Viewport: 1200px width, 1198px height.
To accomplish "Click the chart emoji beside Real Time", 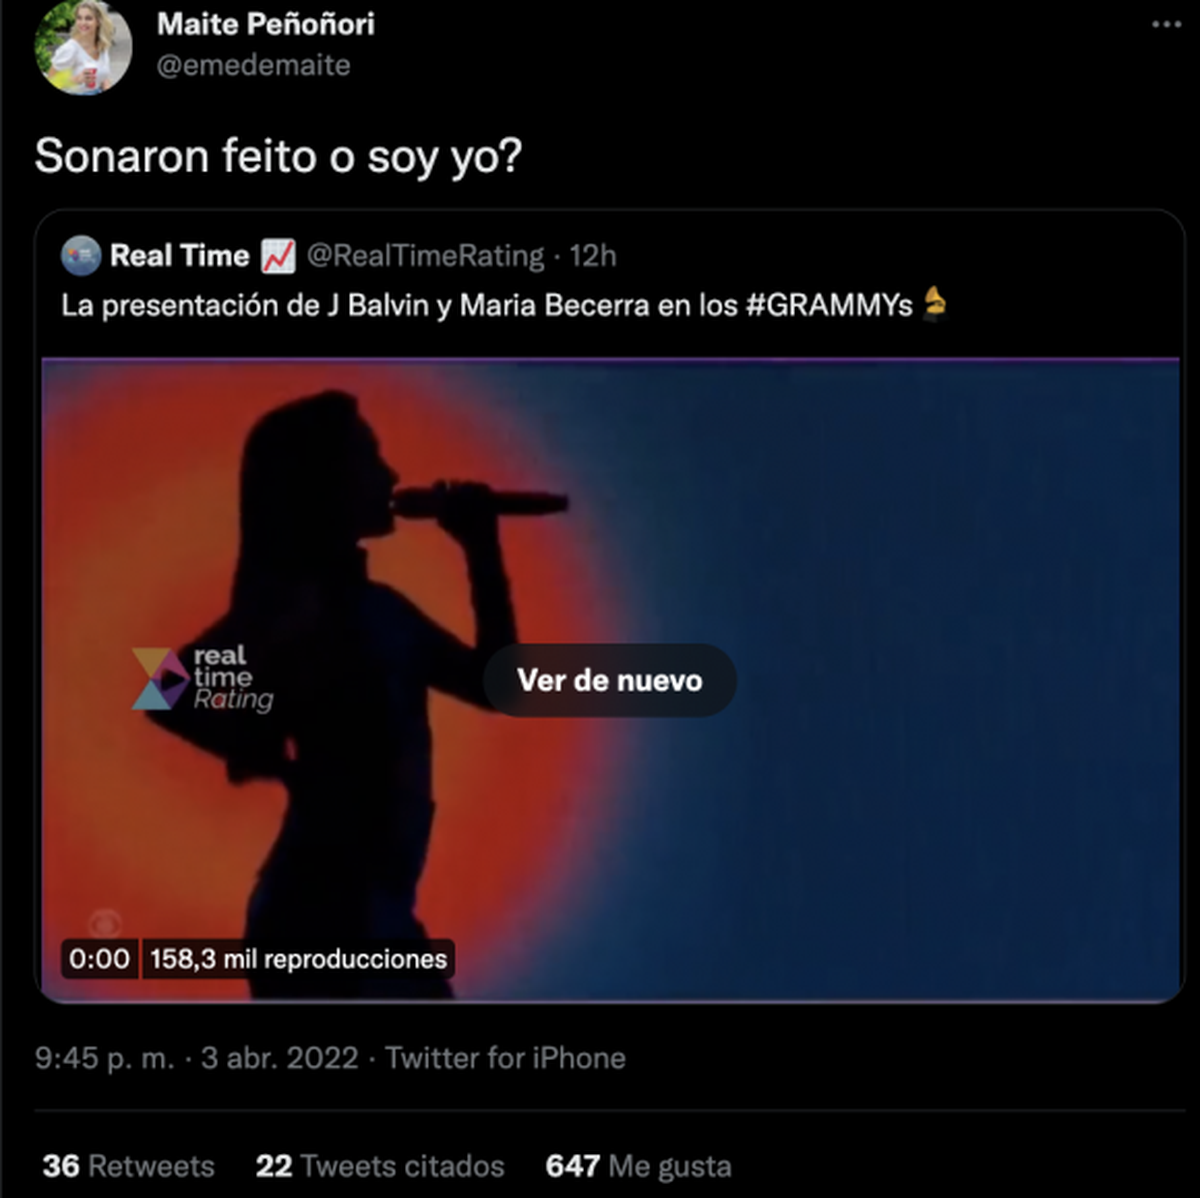I will pos(278,256).
